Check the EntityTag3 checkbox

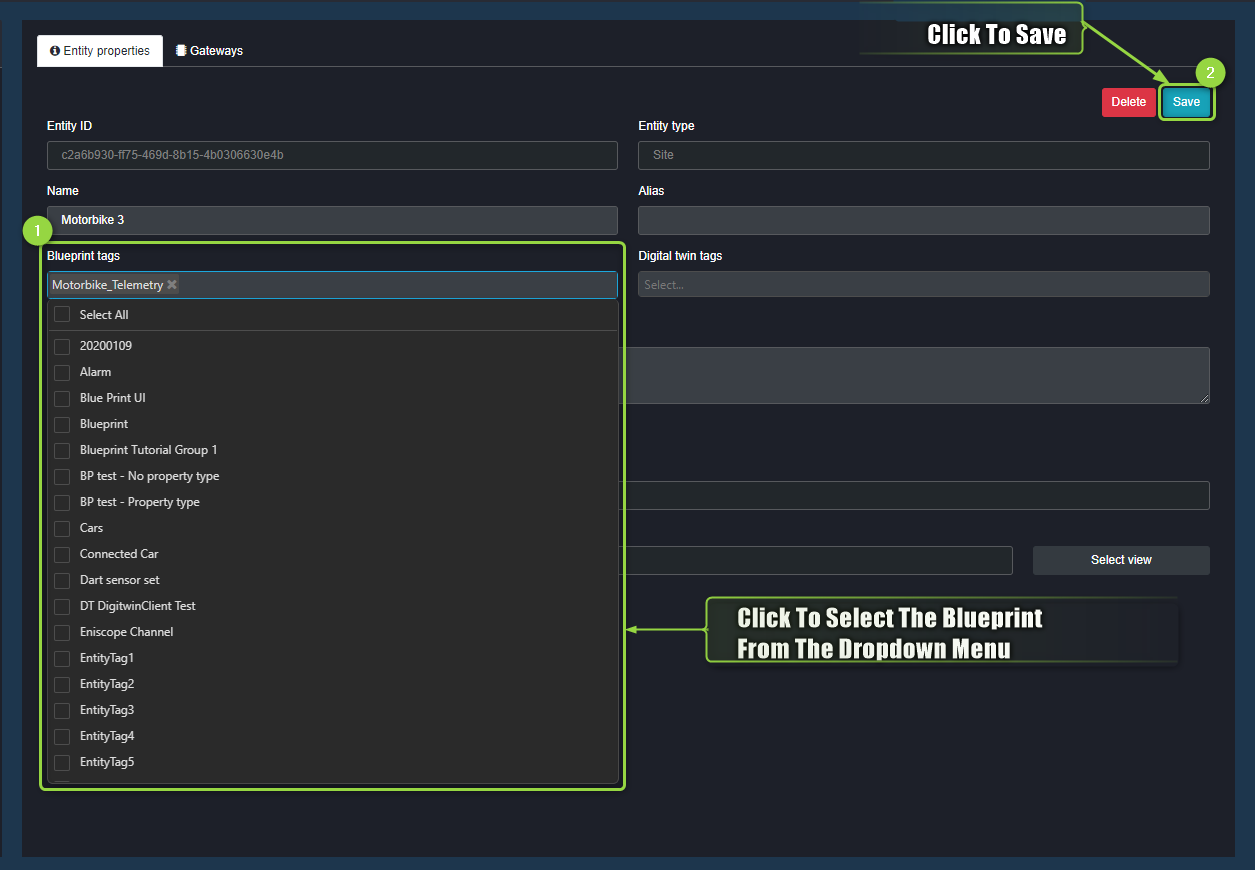(x=62, y=710)
